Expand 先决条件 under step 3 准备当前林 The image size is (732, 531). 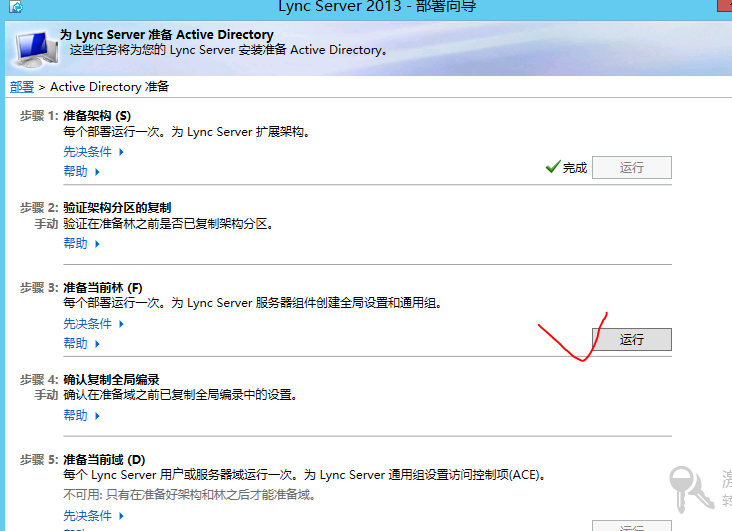tap(93, 324)
